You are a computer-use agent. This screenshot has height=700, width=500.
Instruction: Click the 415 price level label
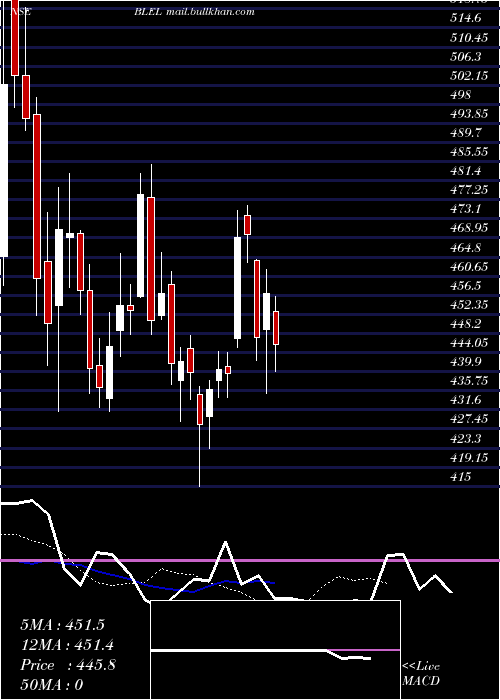click(x=460, y=476)
